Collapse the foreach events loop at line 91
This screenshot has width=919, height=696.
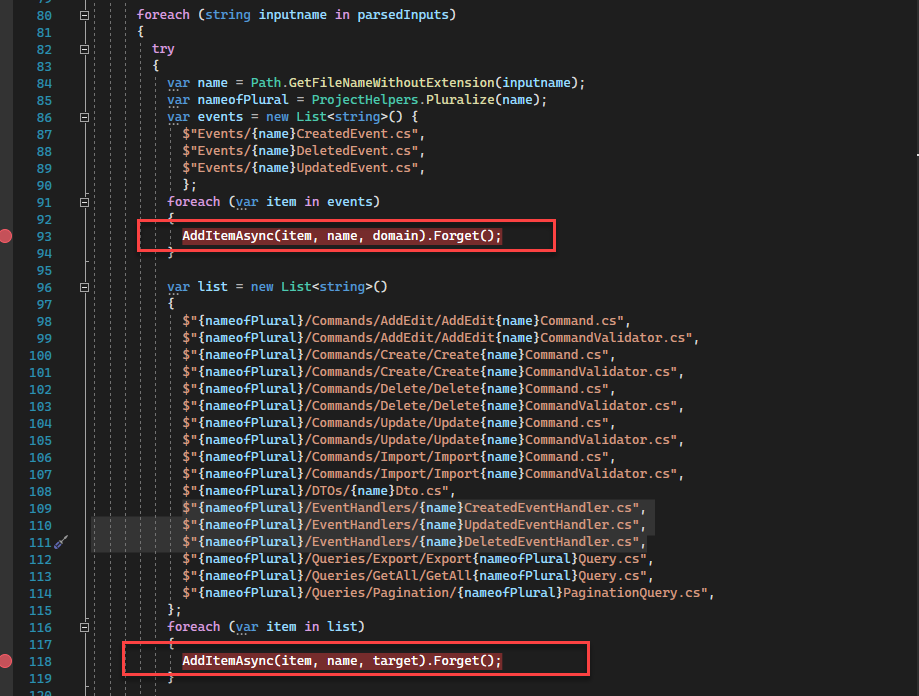84,203
